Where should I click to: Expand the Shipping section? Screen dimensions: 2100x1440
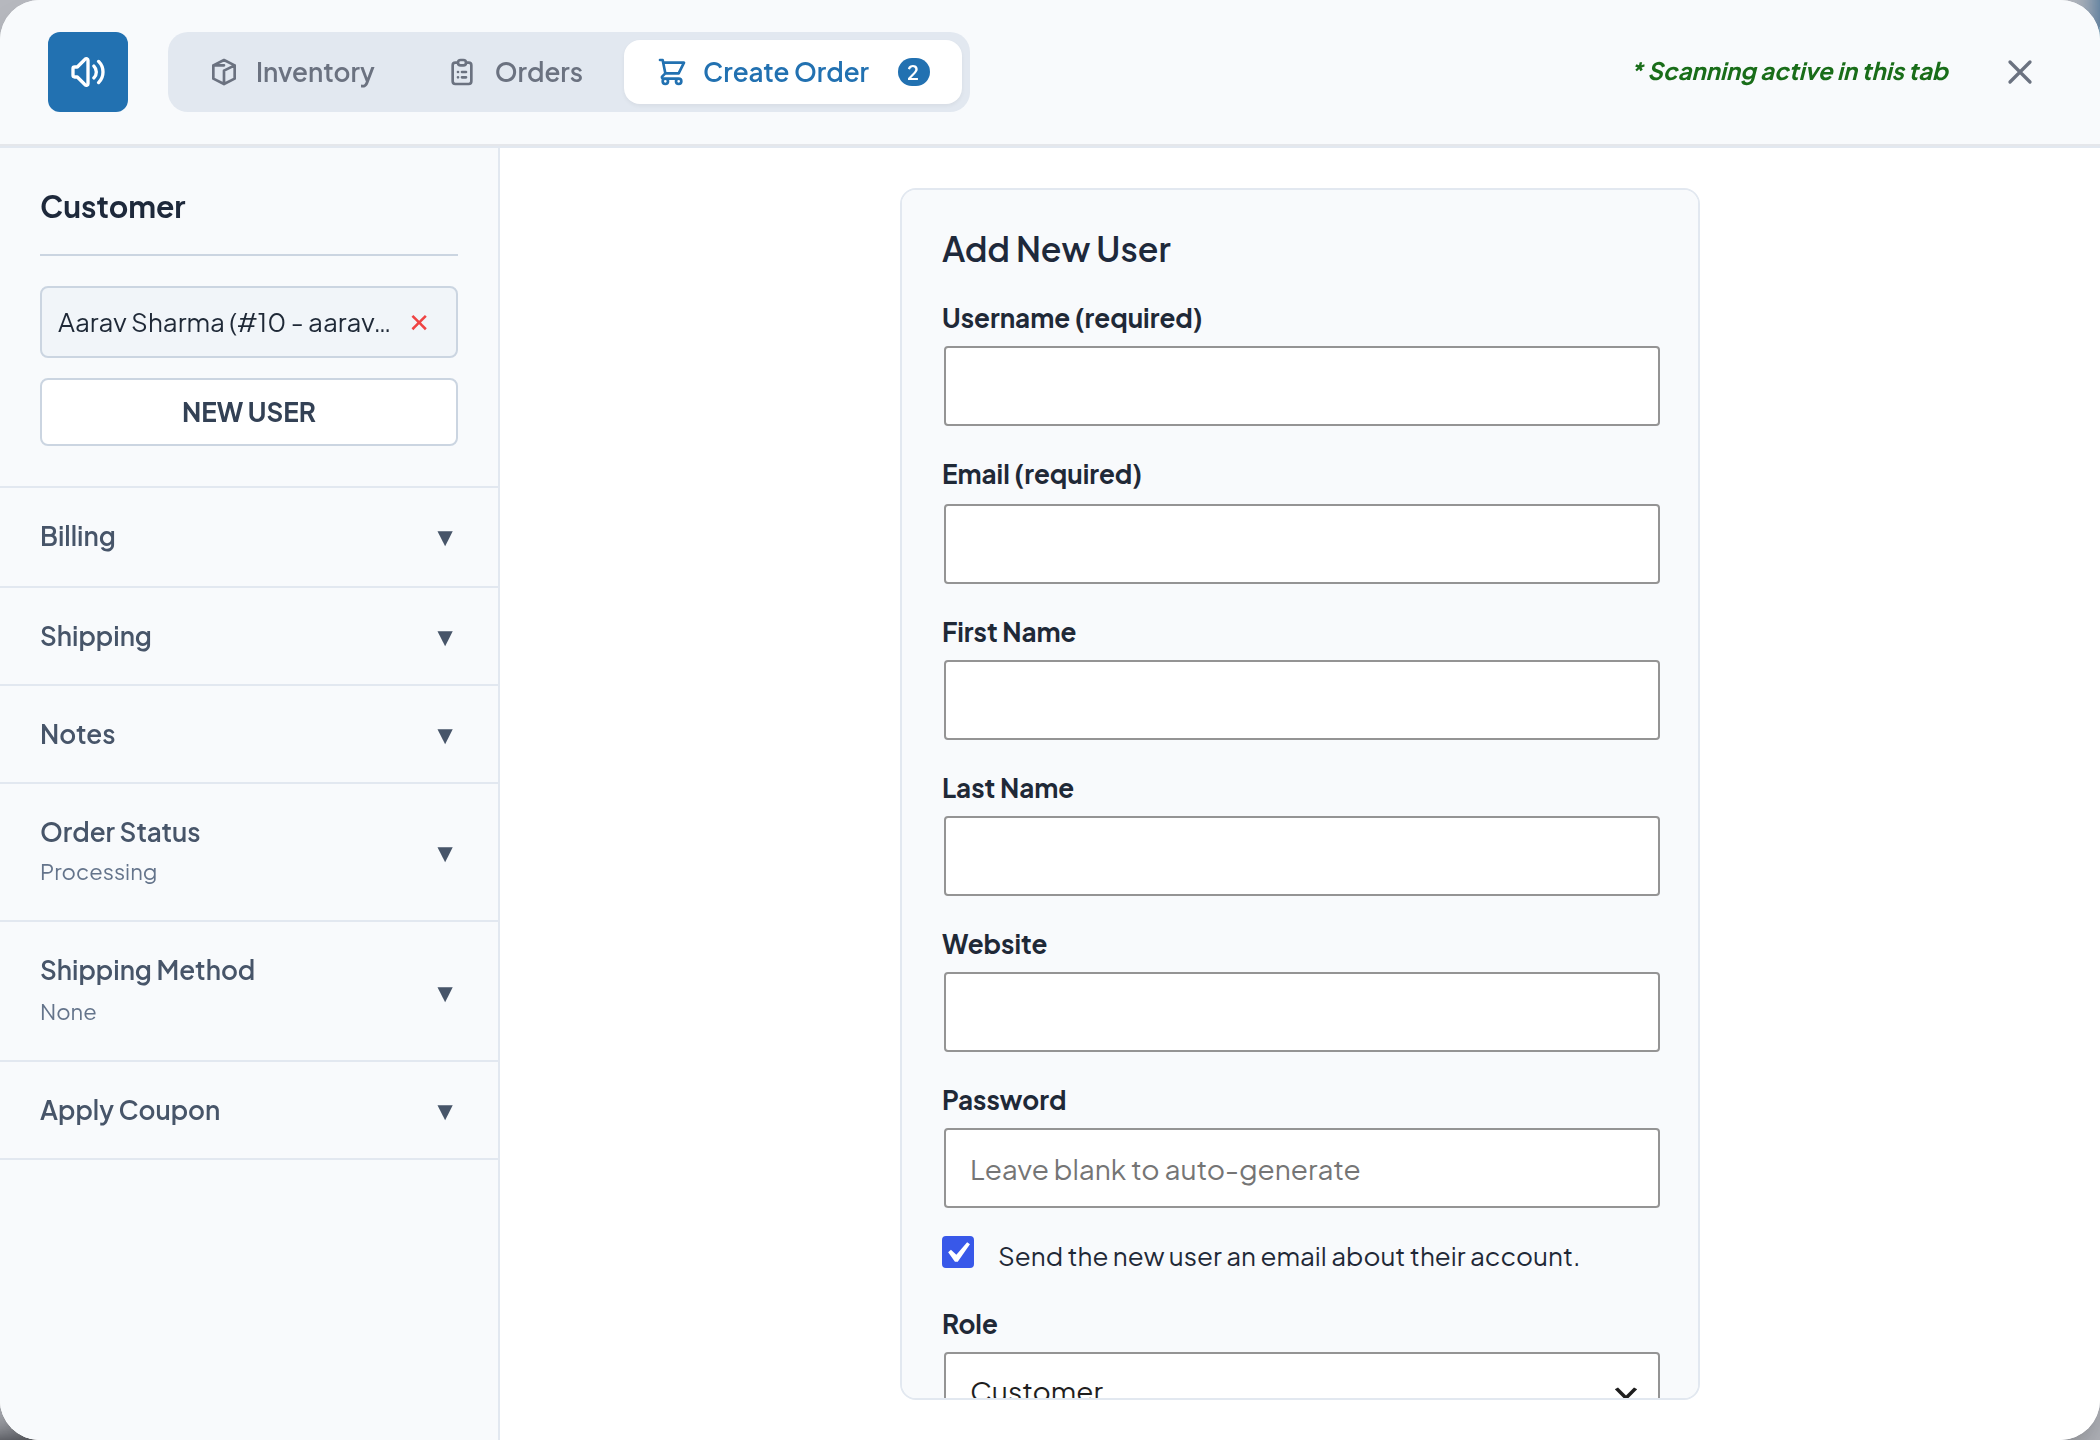(249, 636)
